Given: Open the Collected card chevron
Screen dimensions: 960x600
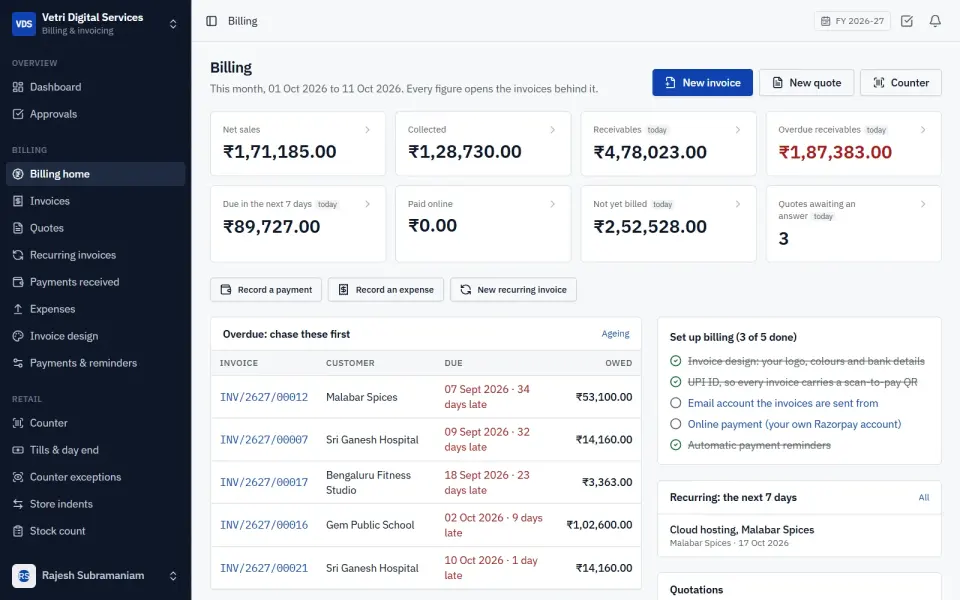Looking at the screenshot, I should [552, 130].
